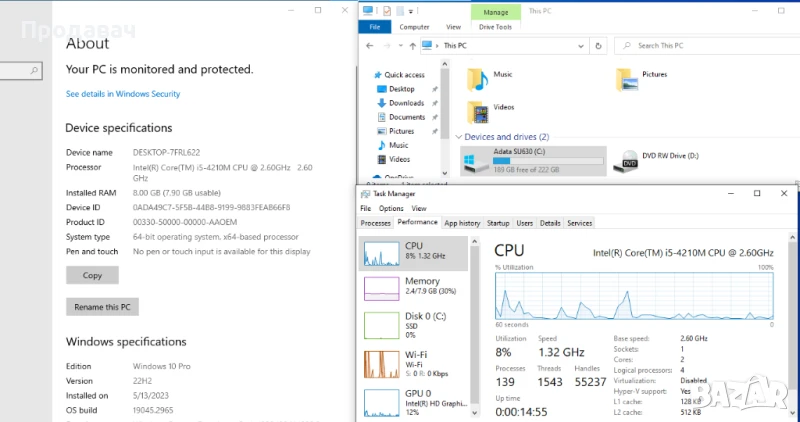The height and width of the screenshot is (422, 800).
Task: Open See details in Windows Security link
Action: coord(123,94)
